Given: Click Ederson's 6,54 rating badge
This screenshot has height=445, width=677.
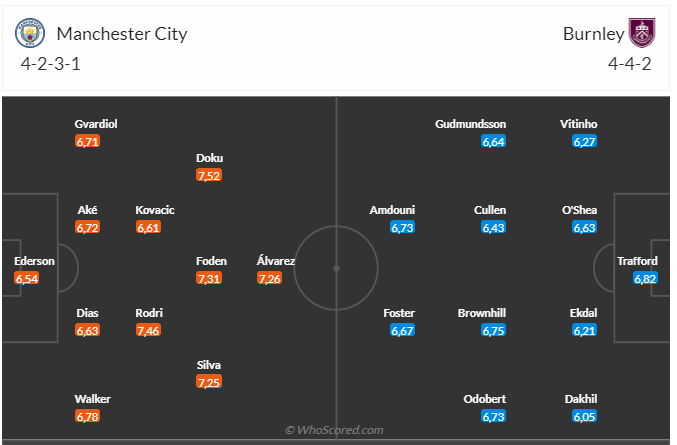Looking at the screenshot, I should pyautogui.click(x=27, y=278).
